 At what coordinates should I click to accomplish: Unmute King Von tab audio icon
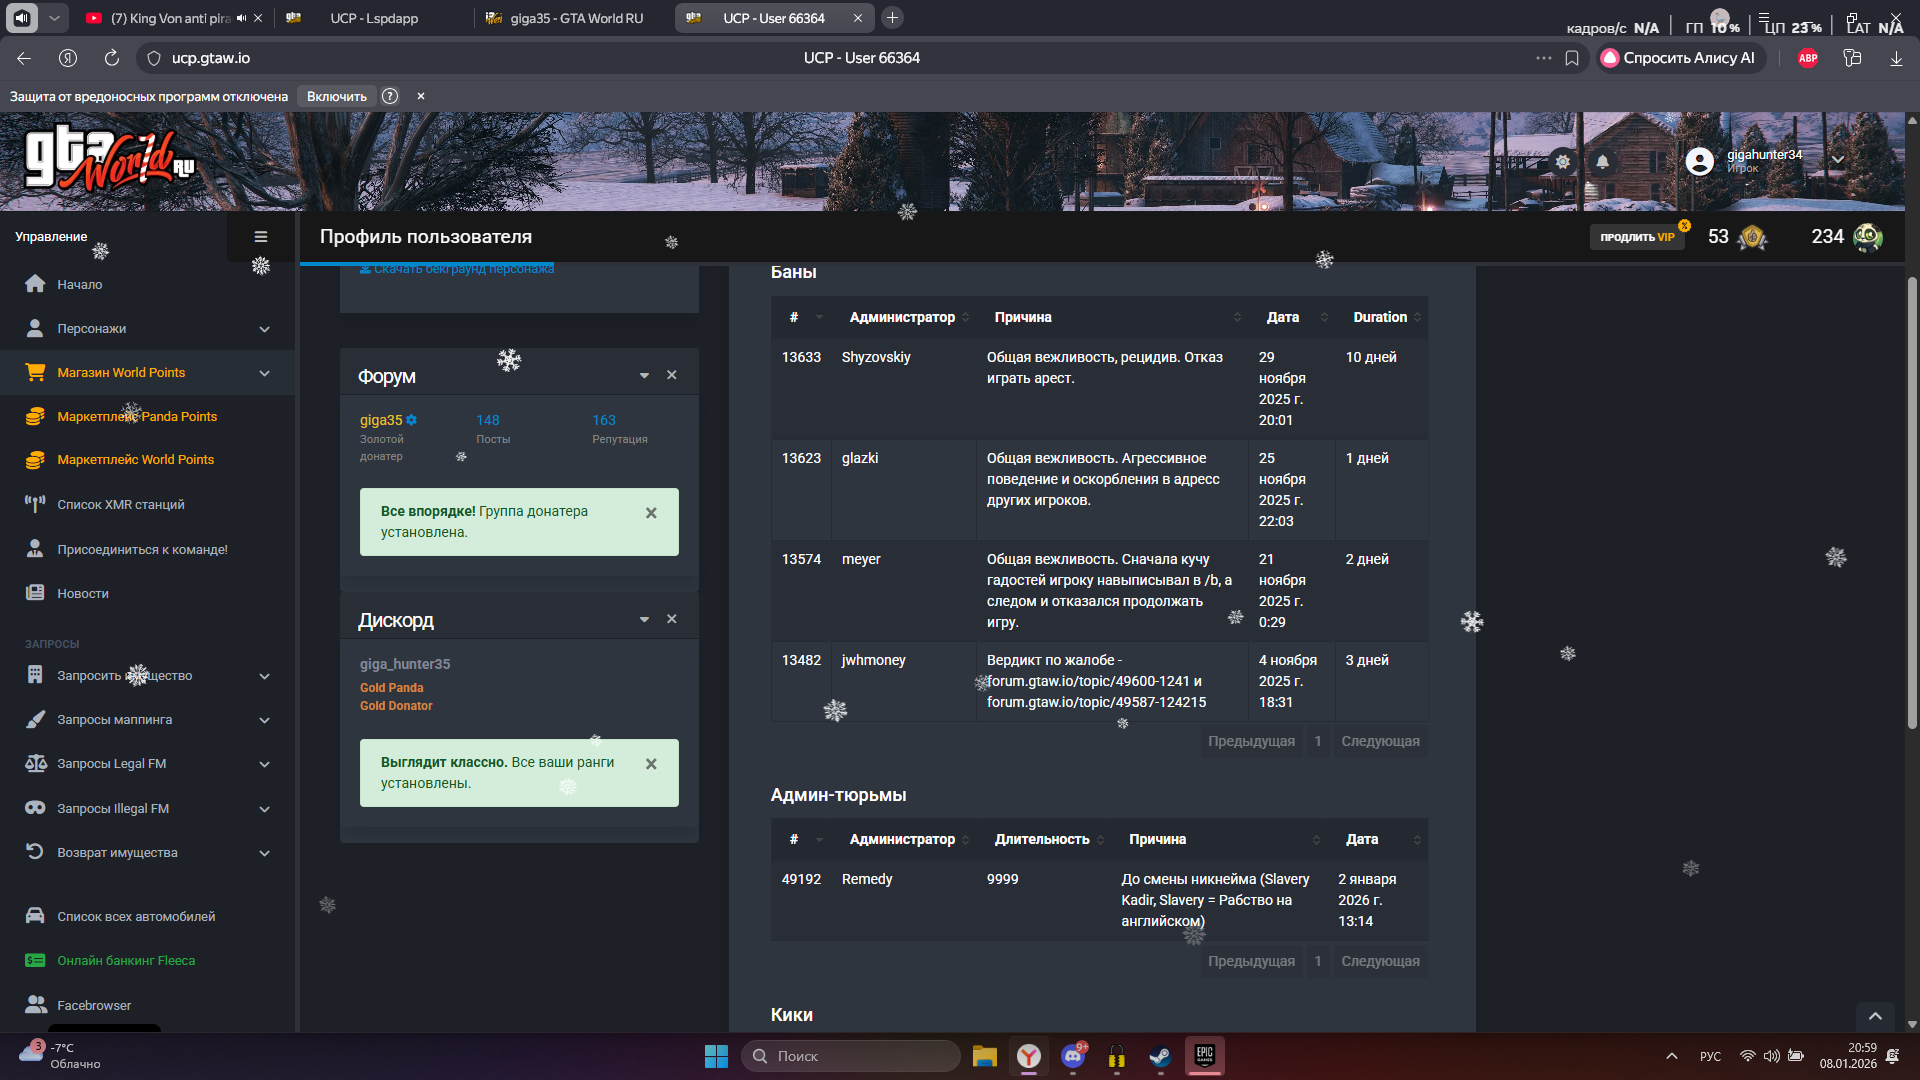(x=241, y=18)
